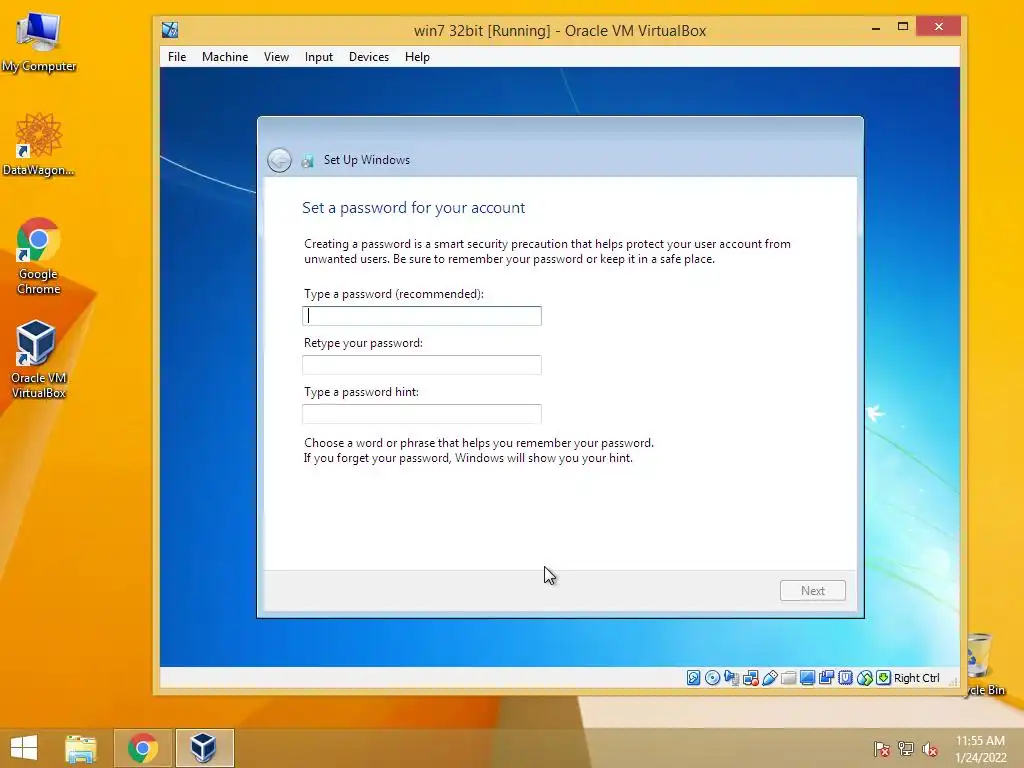Select the Oracle VM VirtualBox desktop shortcut
The height and width of the screenshot is (768, 1024).
[x=39, y=359]
